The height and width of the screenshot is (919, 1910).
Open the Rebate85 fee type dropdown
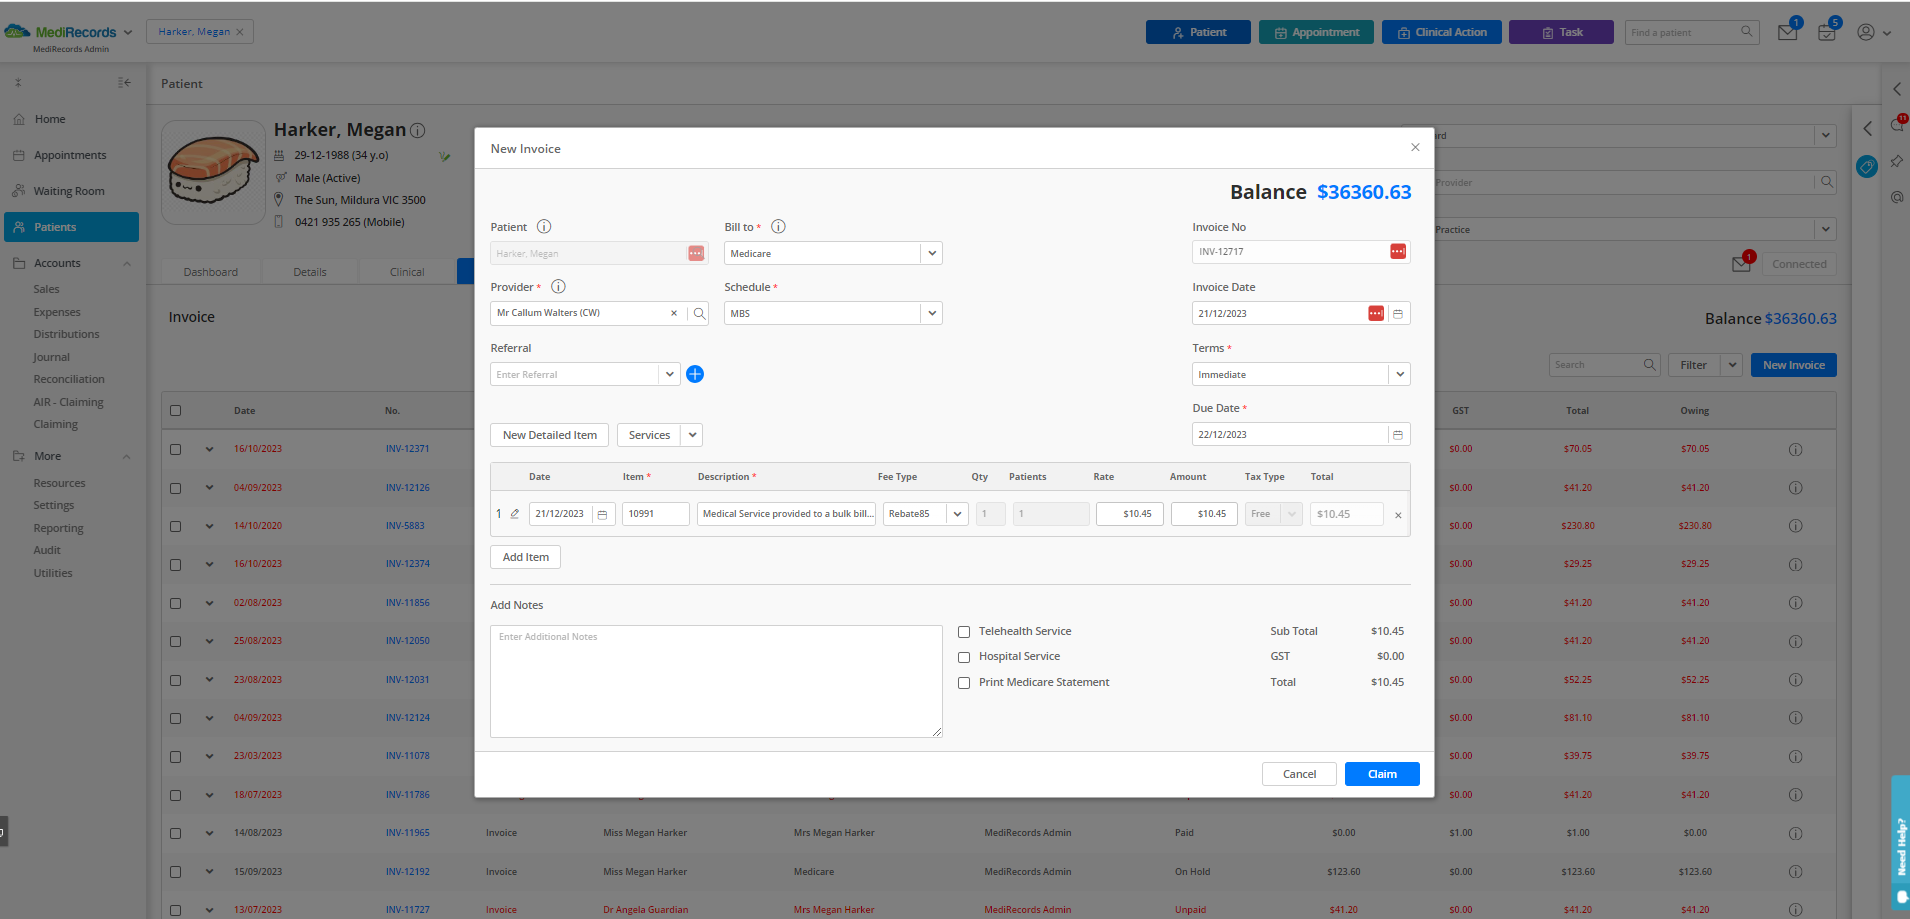(x=957, y=514)
